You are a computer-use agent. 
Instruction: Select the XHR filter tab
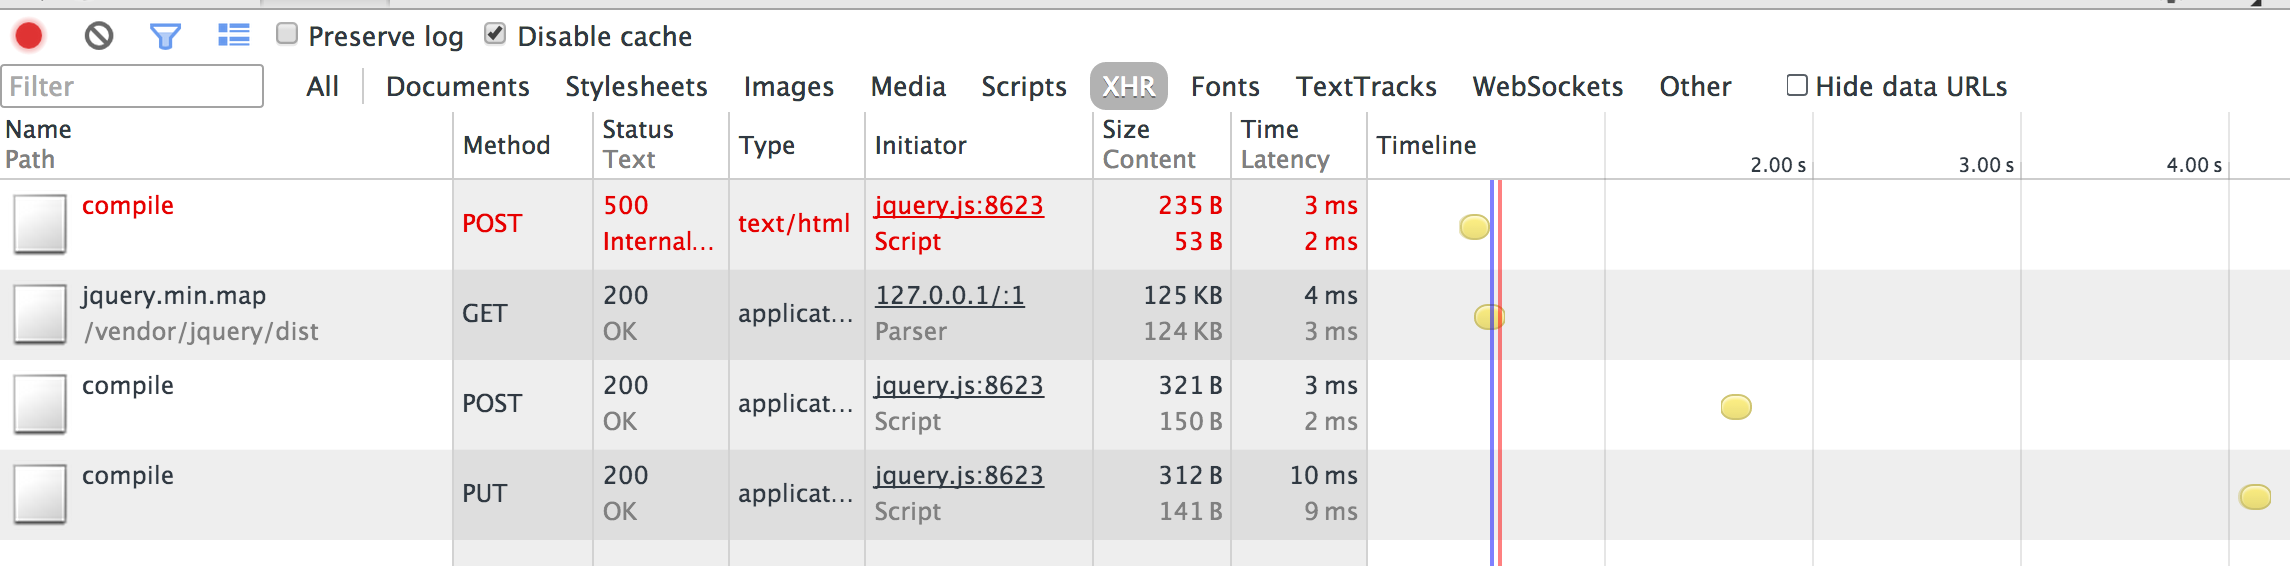pos(1129,86)
